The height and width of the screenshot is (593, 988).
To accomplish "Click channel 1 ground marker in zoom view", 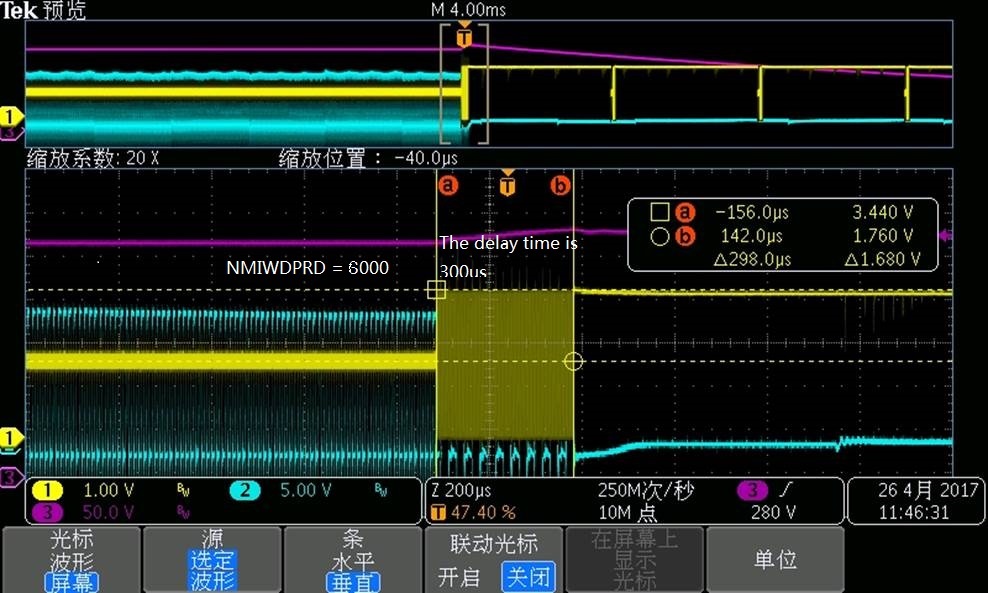I will 10,437.
